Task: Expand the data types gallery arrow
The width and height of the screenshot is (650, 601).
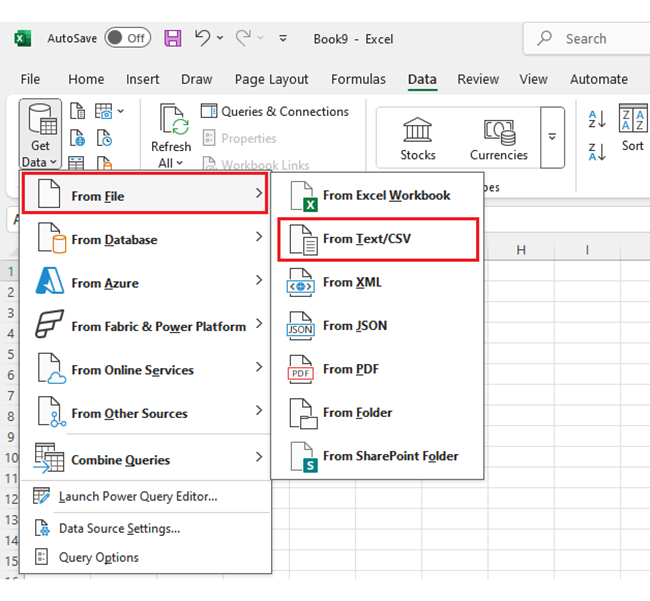Action: coord(552,137)
